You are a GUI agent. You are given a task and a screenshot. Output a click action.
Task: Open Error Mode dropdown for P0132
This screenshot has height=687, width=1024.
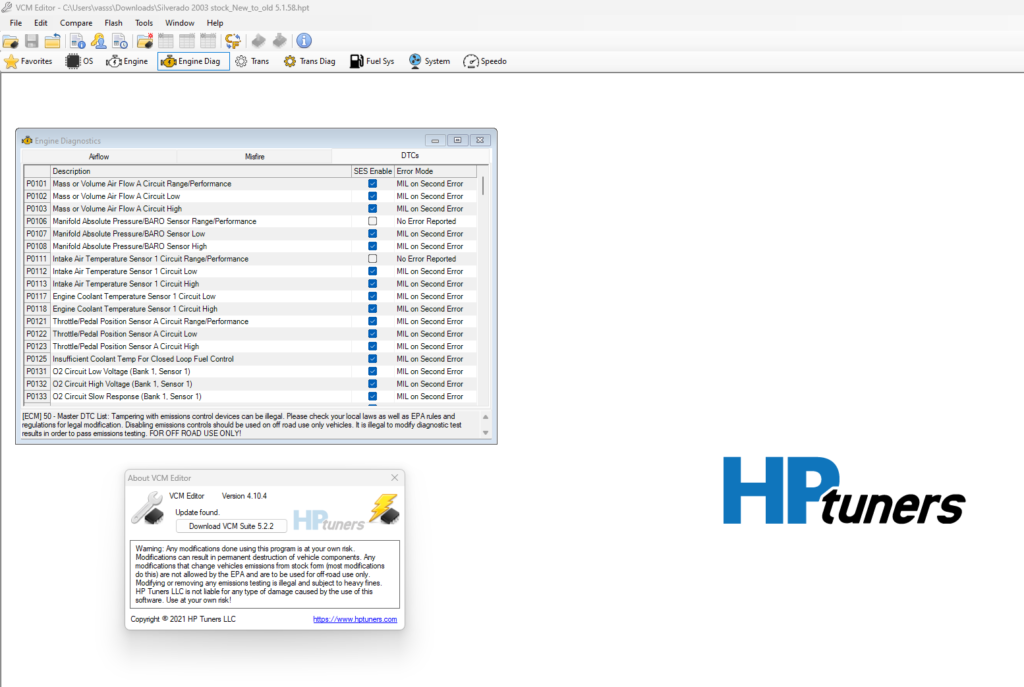point(435,384)
